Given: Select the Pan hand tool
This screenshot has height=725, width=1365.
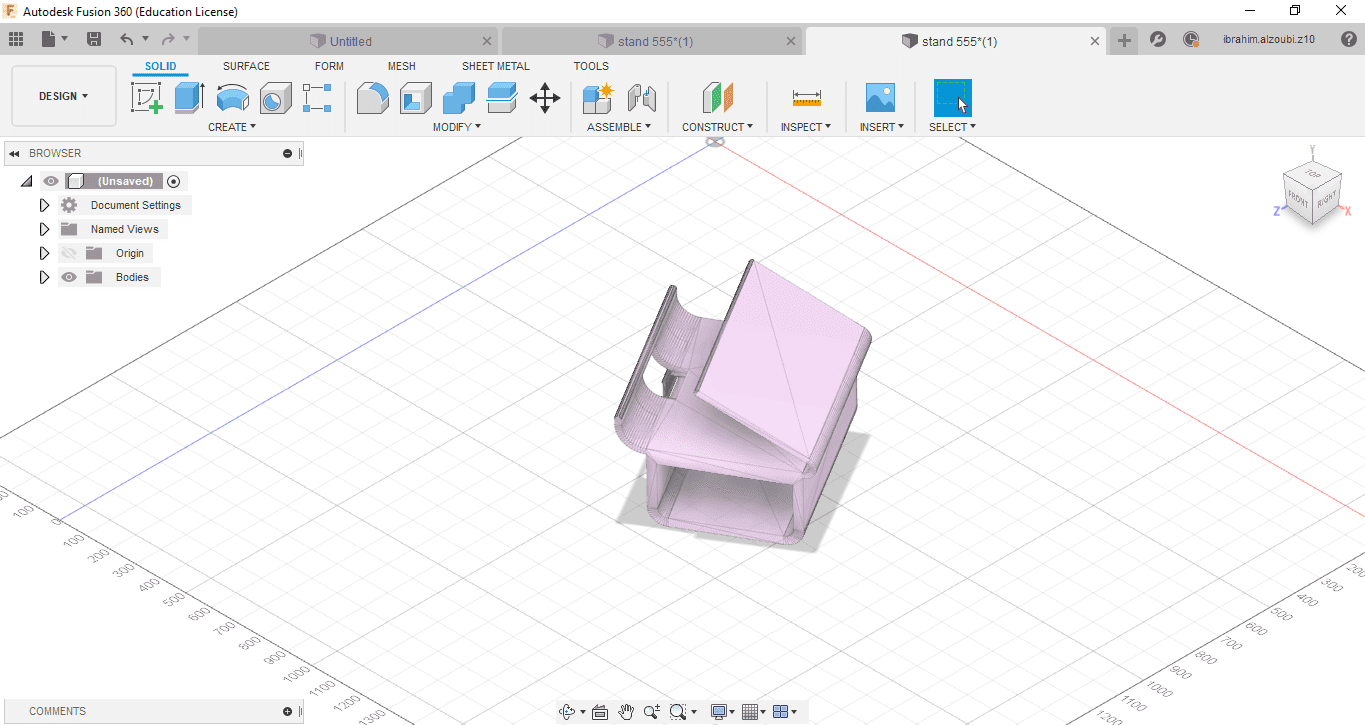Looking at the screenshot, I should click(x=626, y=712).
